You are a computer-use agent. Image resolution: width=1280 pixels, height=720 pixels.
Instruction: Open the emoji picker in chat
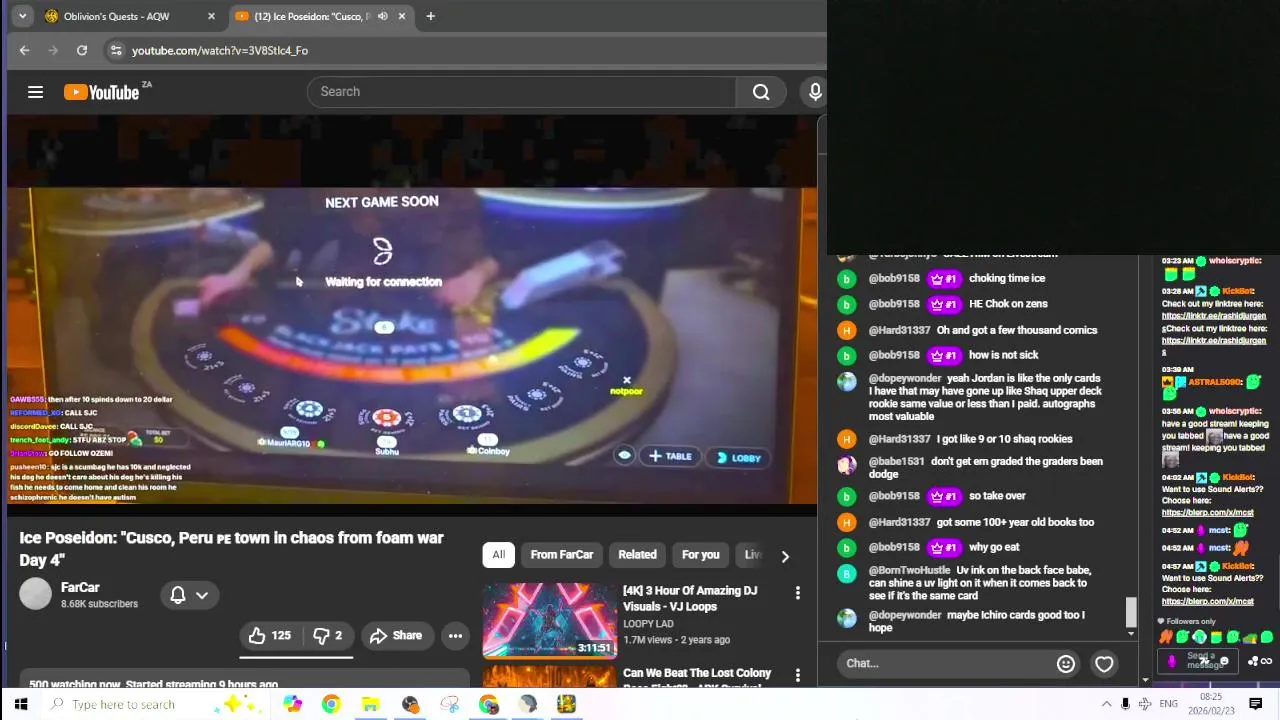pos(1066,663)
